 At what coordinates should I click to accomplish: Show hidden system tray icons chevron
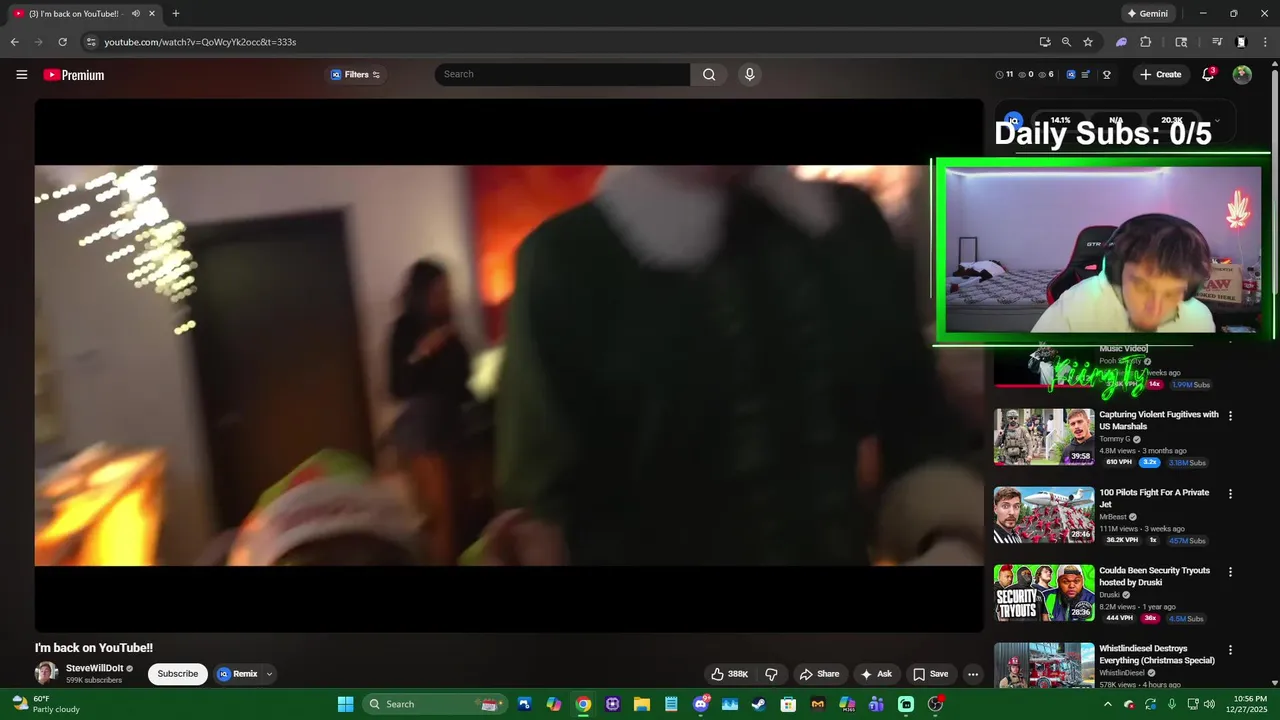(x=1107, y=704)
